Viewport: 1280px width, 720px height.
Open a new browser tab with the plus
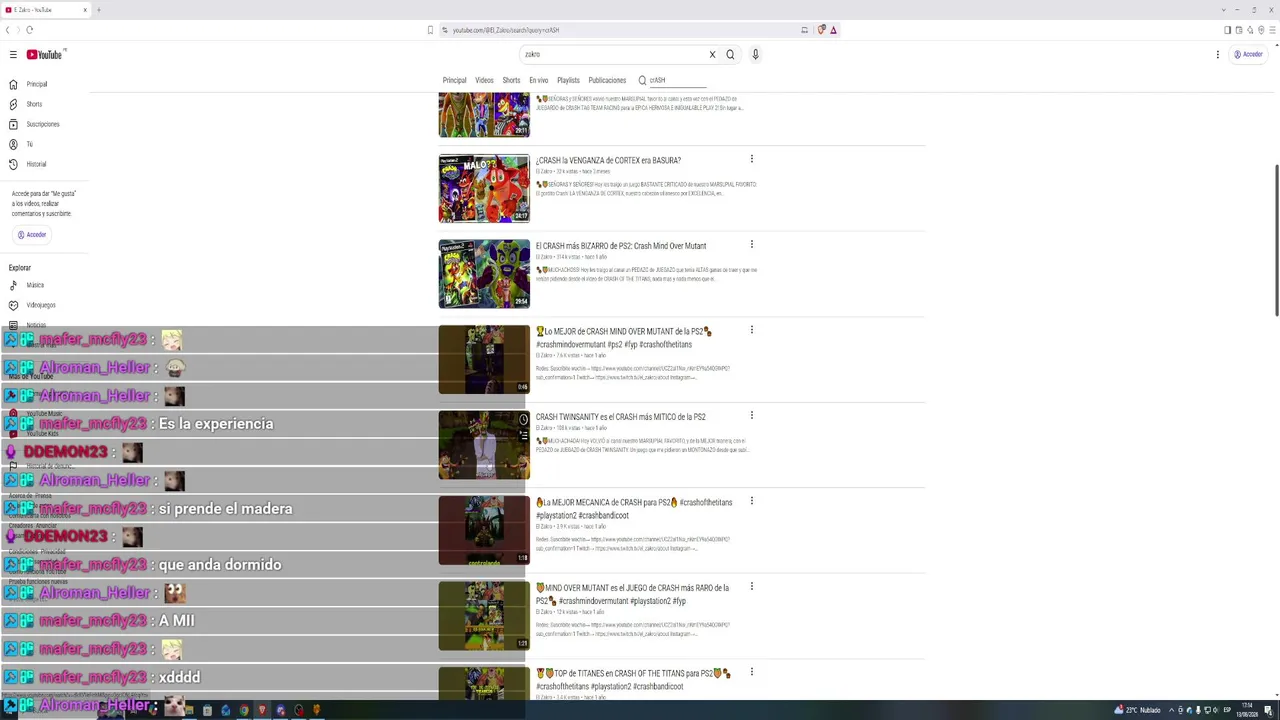coord(98,10)
